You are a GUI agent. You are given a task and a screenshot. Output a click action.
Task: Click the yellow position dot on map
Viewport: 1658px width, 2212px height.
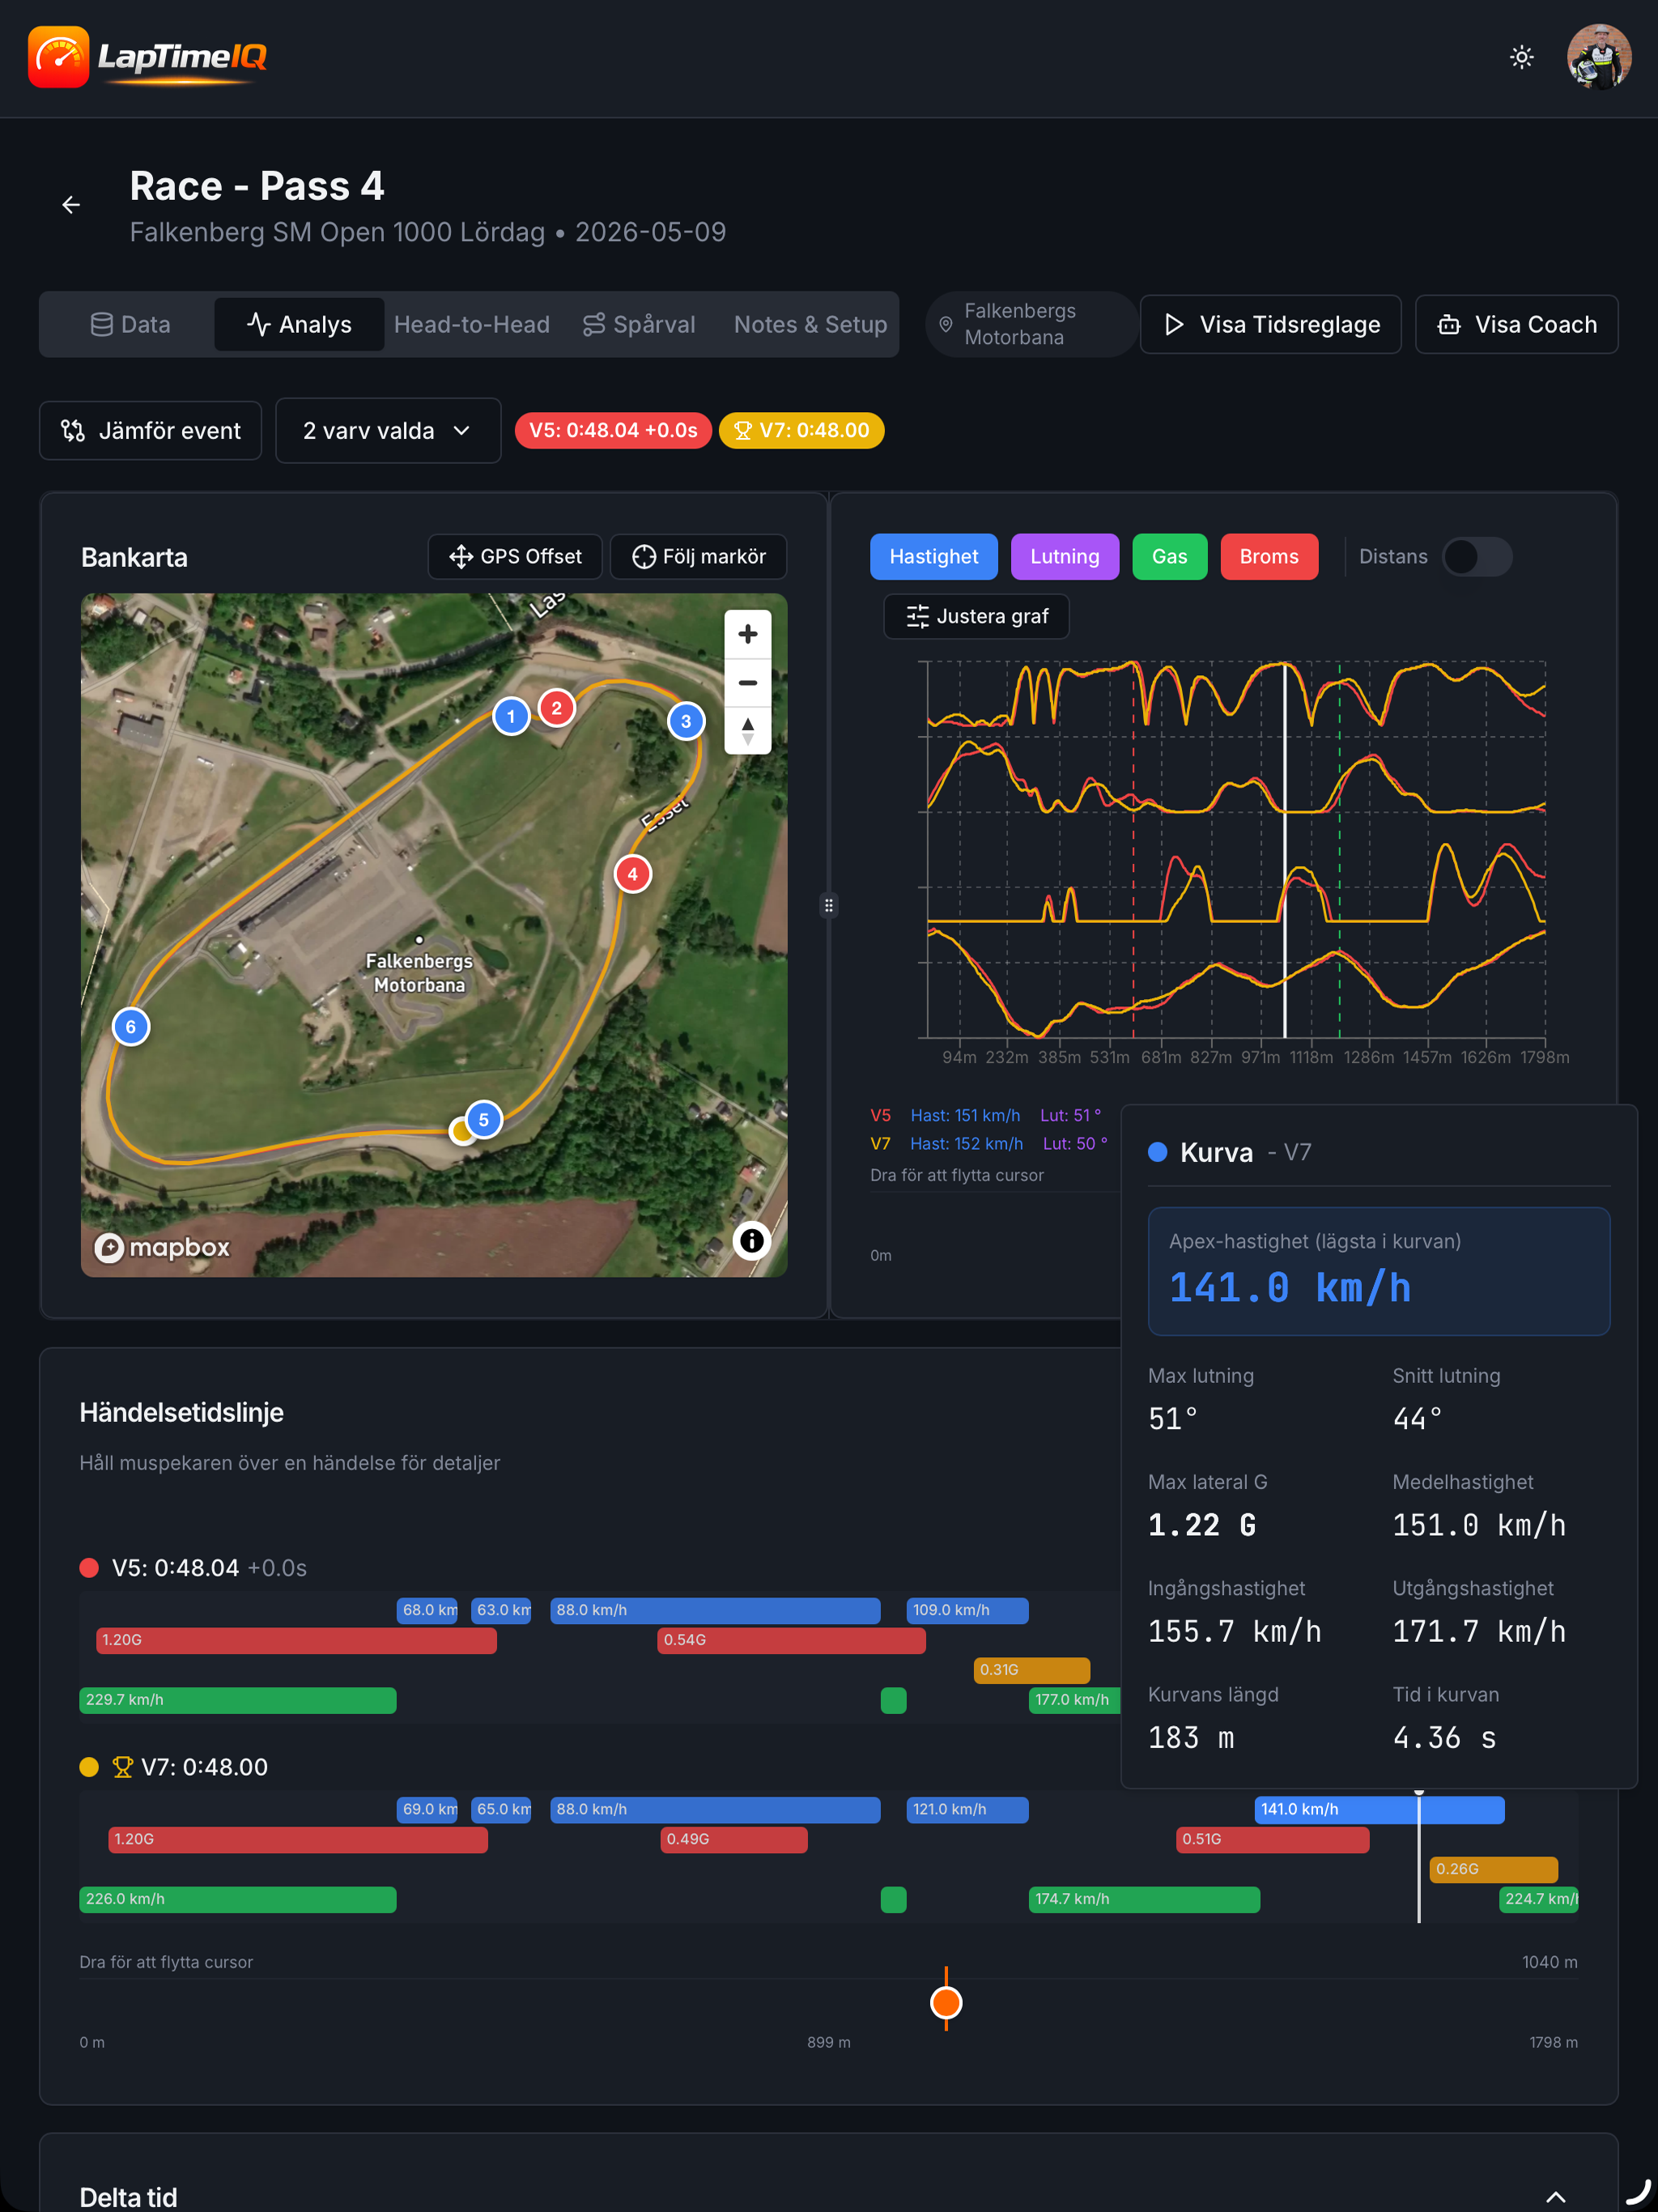tap(461, 1131)
